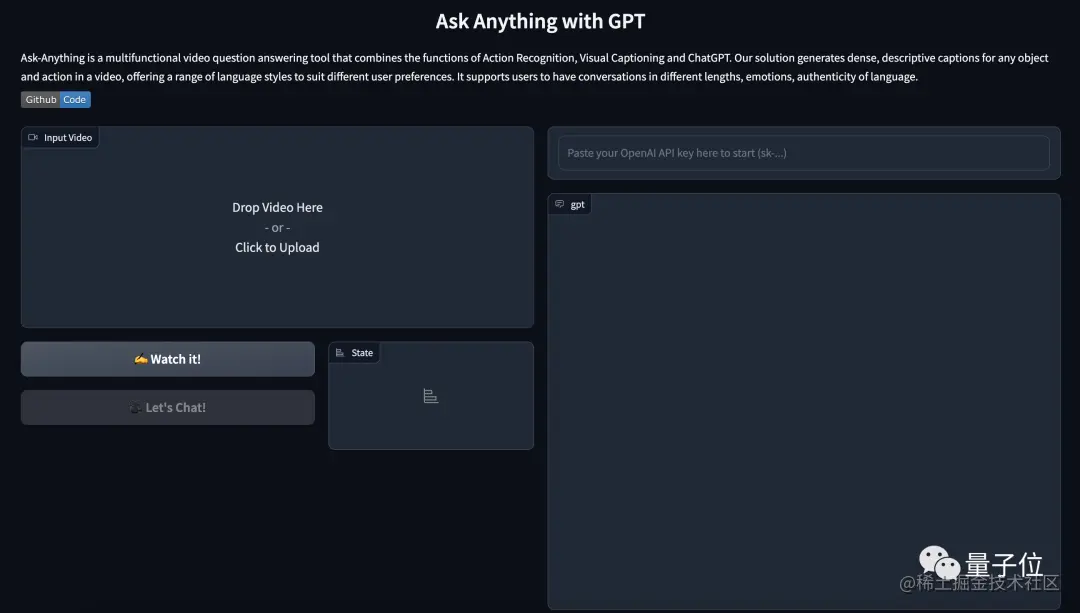Choose Click to Upload text
The image size is (1080, 613).
point(277,247)
